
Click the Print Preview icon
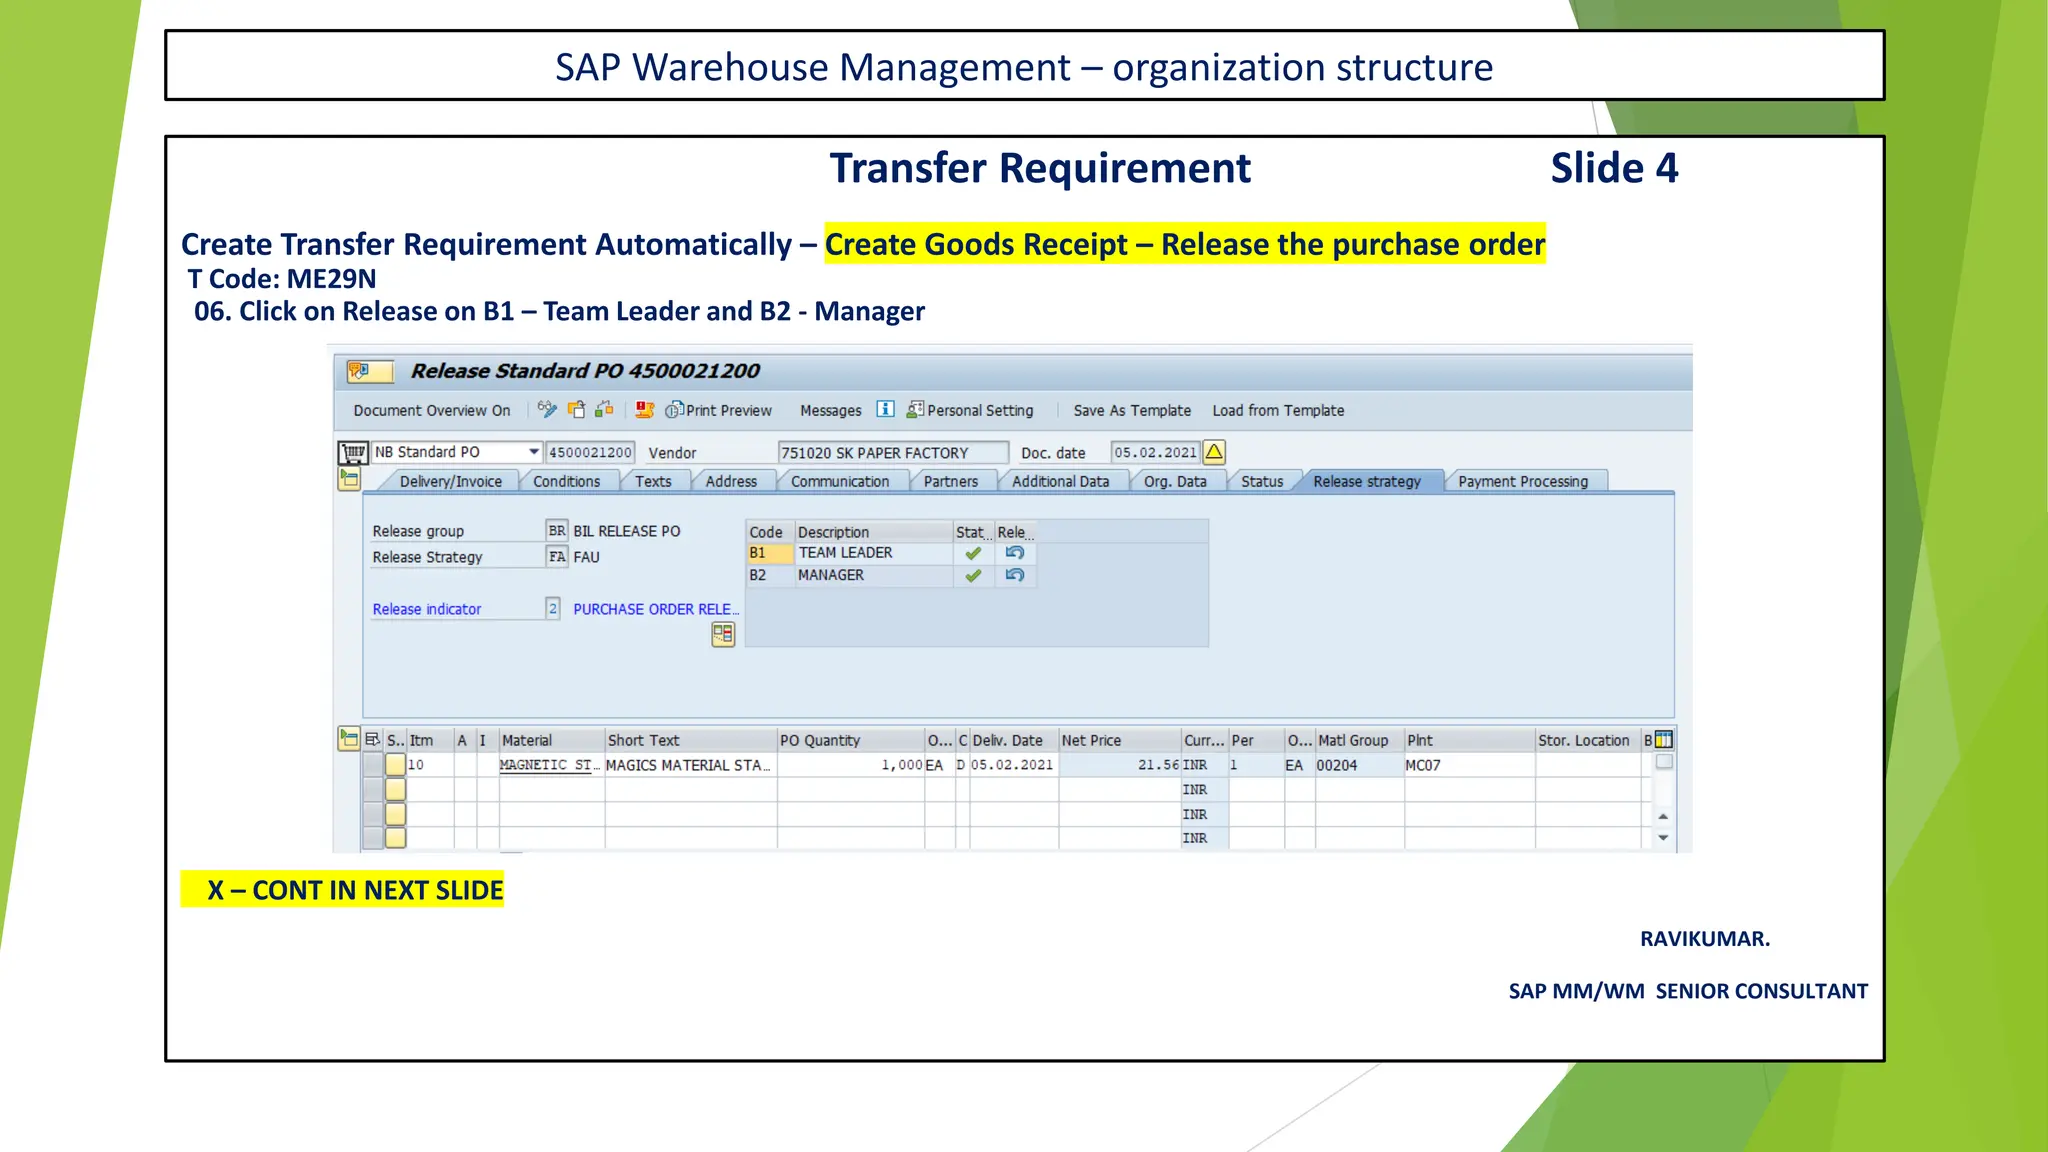[674, 410]
